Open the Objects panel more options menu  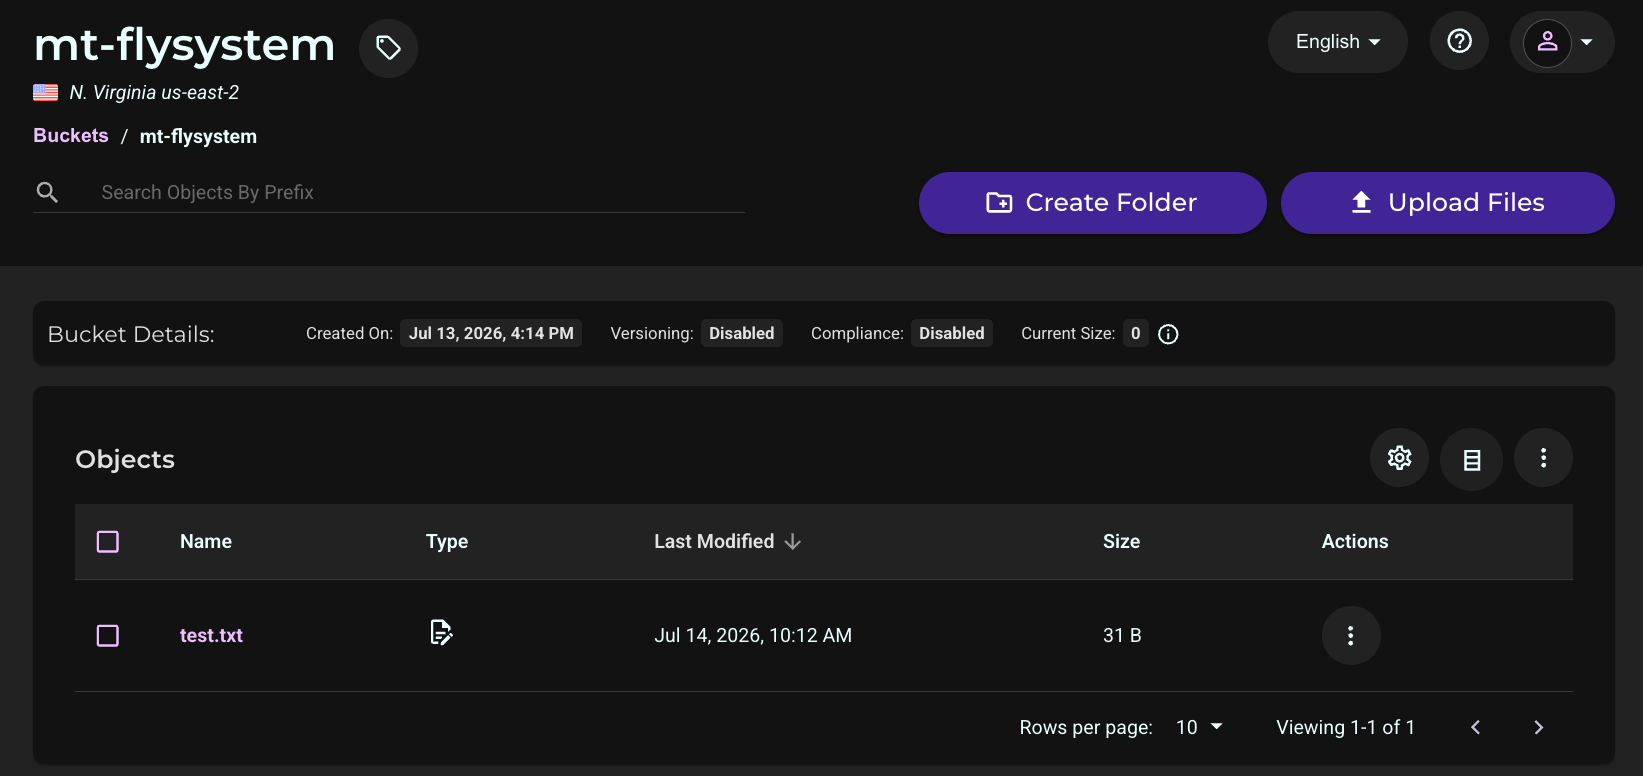click(1543, 458)
